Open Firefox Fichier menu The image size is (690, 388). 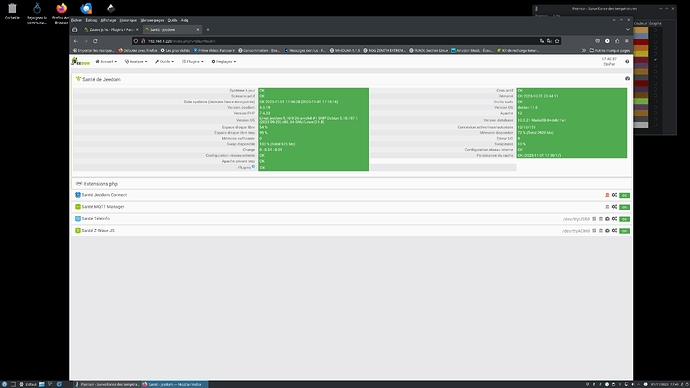click(x=77, y=20)
